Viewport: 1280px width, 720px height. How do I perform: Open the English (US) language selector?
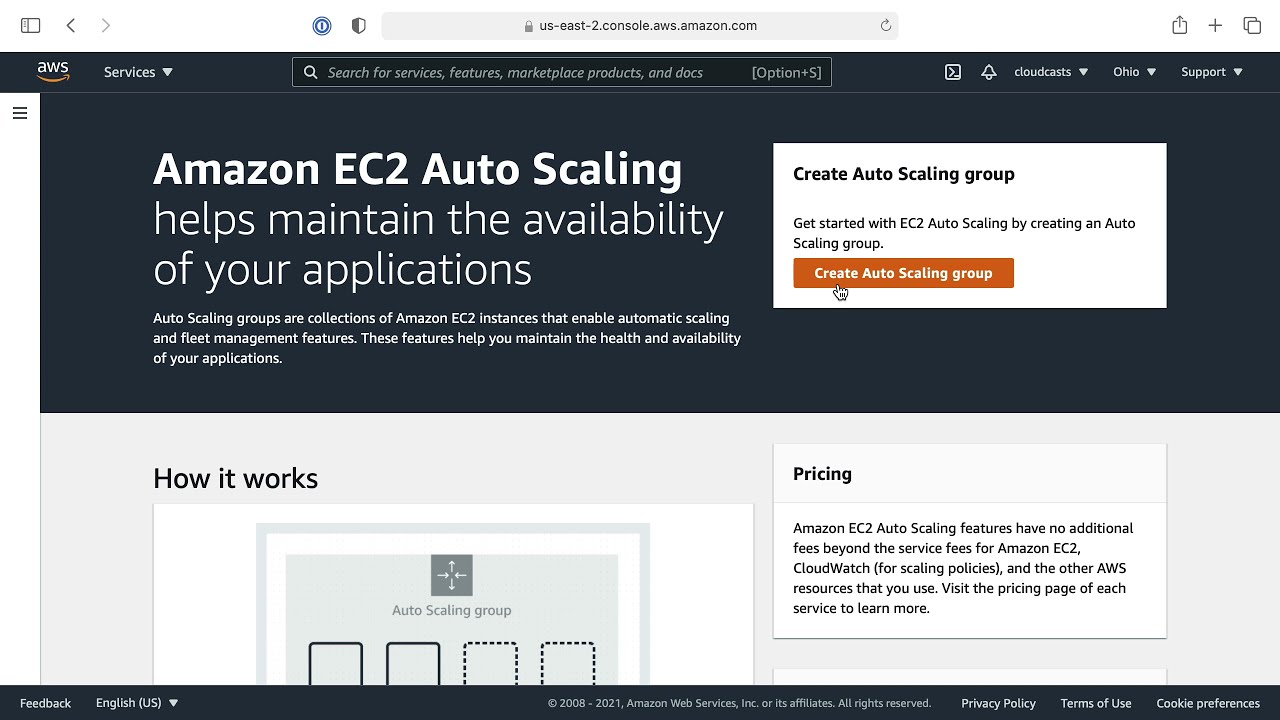pos(137,703)
